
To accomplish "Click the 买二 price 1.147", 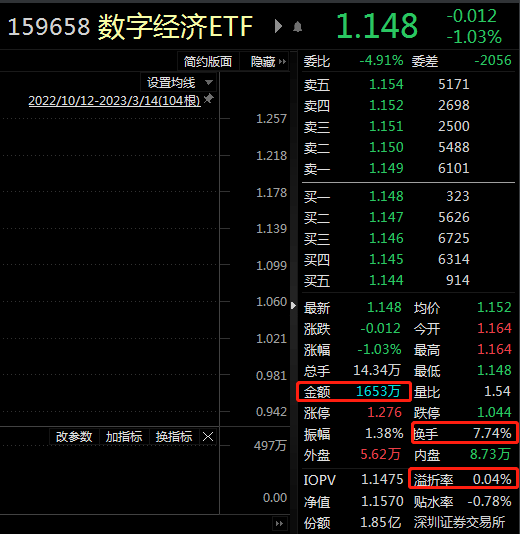I will point(387,217).
